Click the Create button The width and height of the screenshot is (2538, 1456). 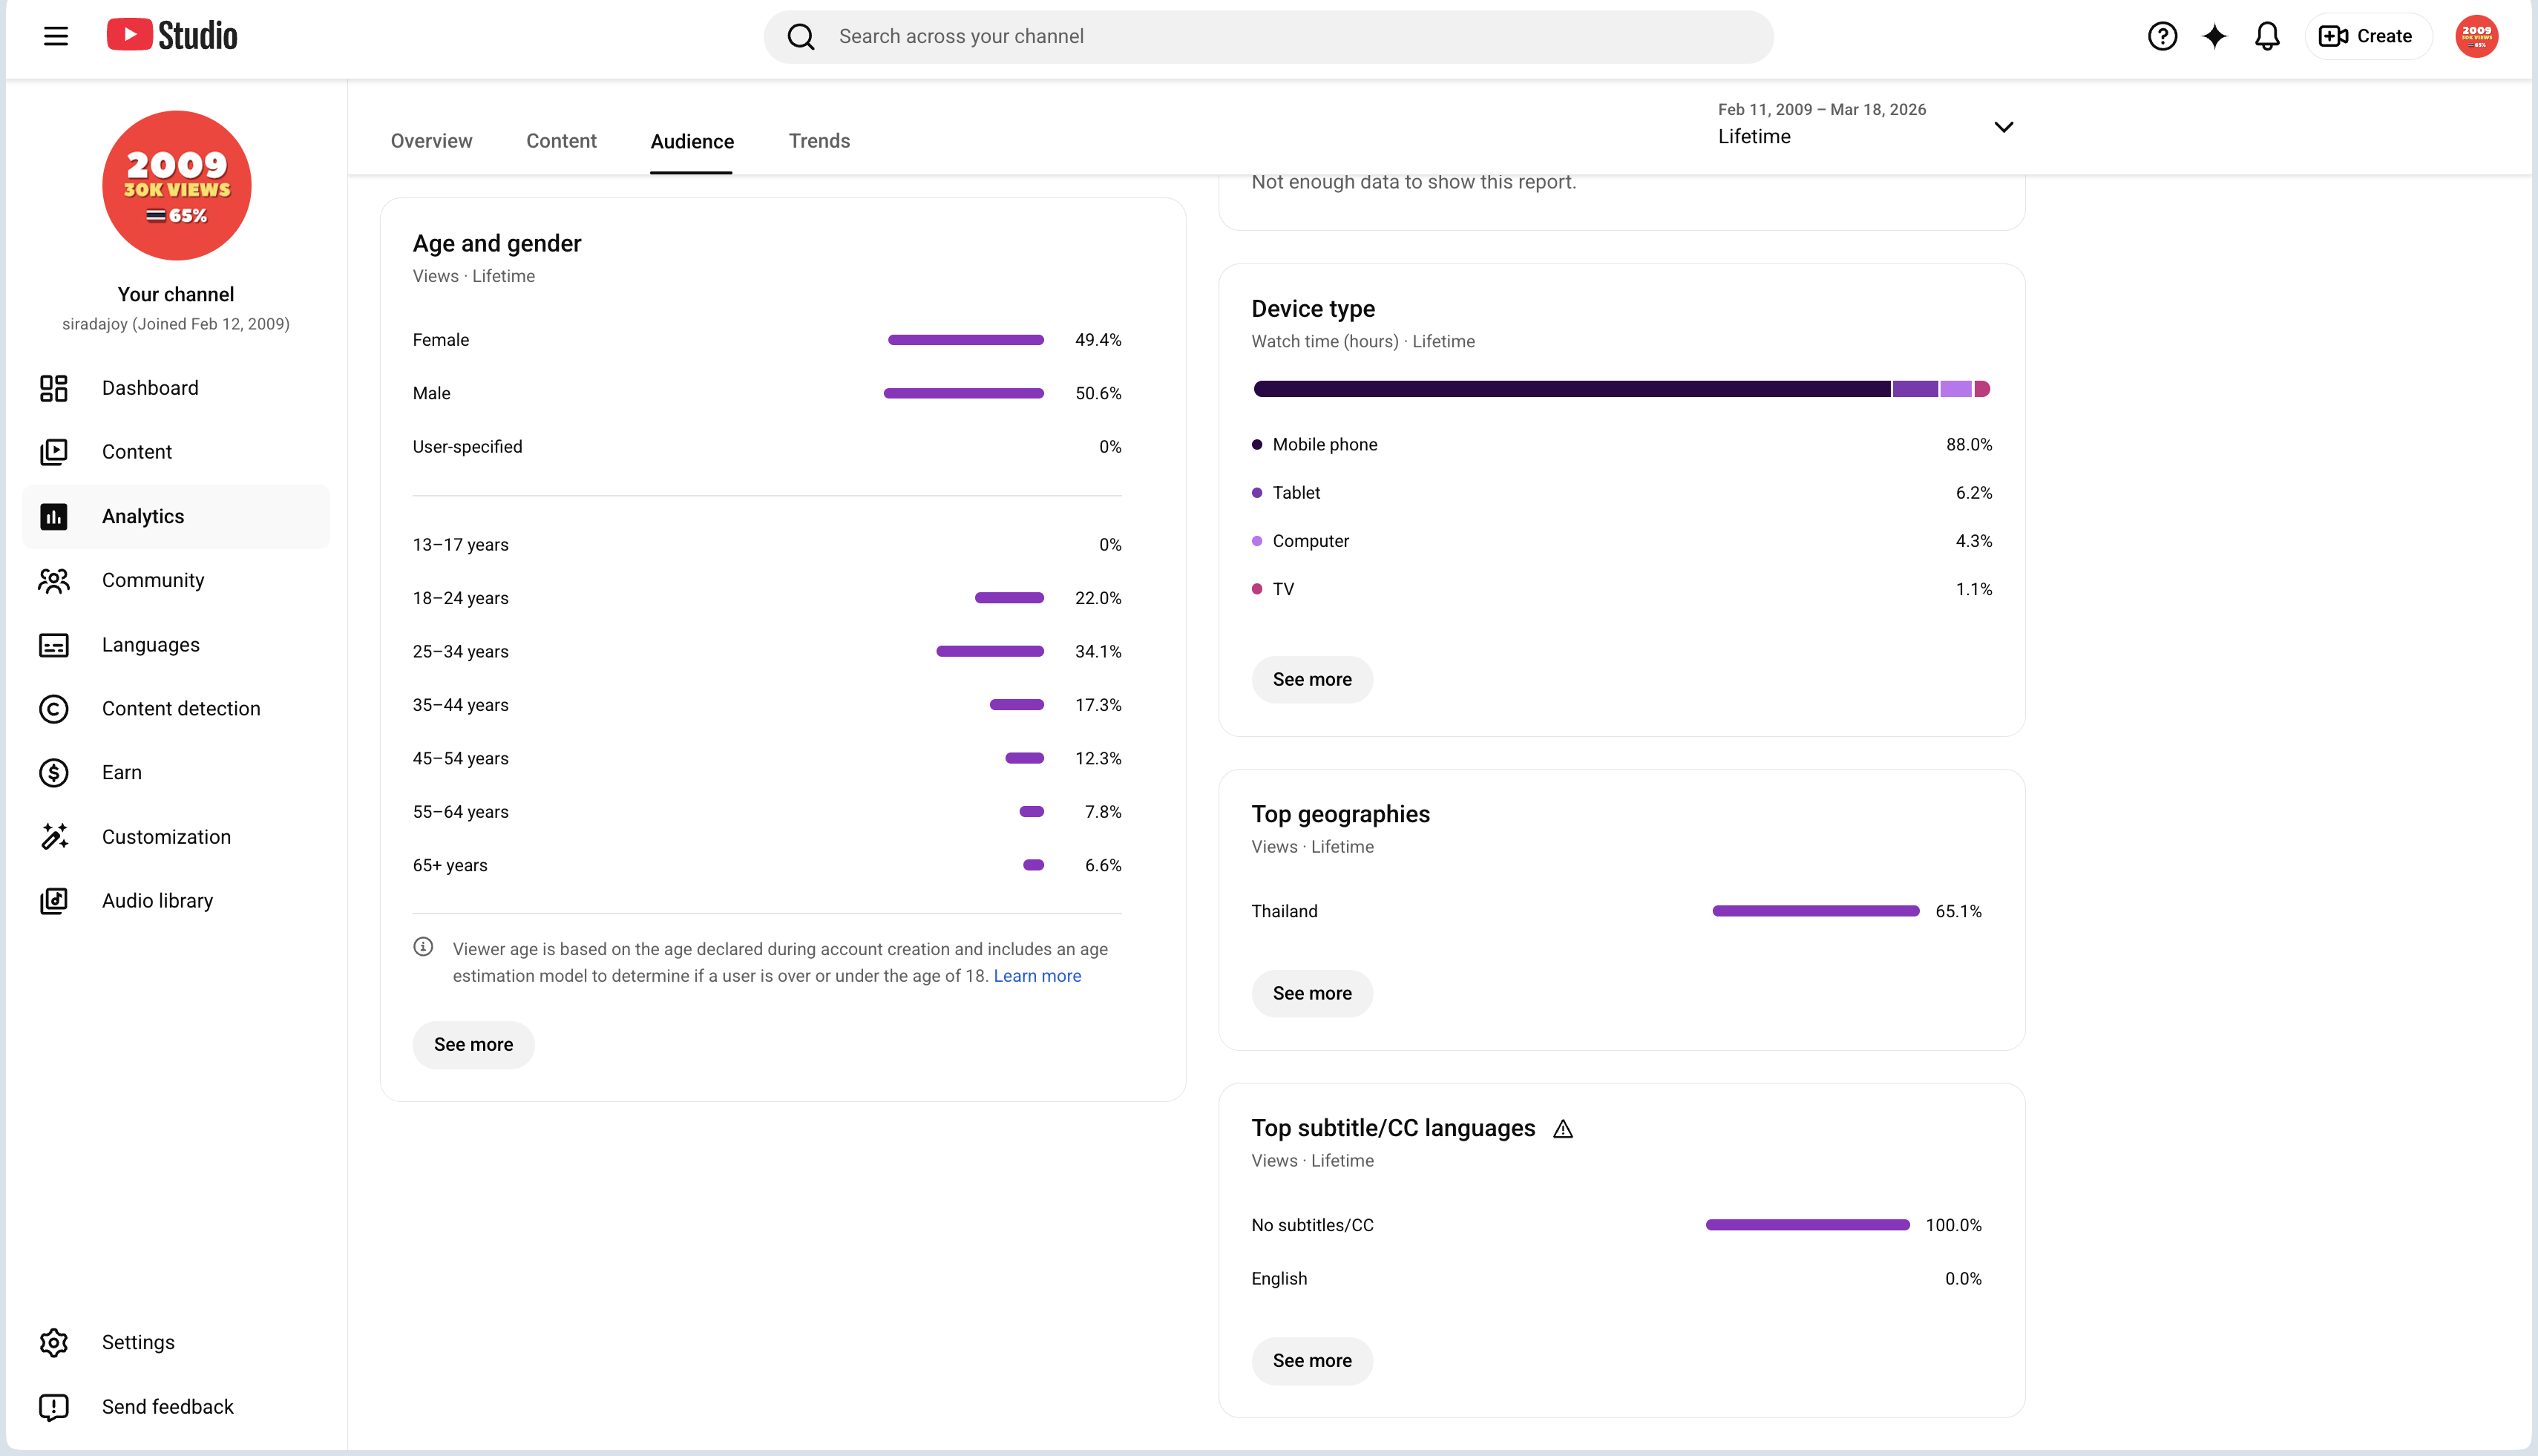click(x=2366, y=36)
